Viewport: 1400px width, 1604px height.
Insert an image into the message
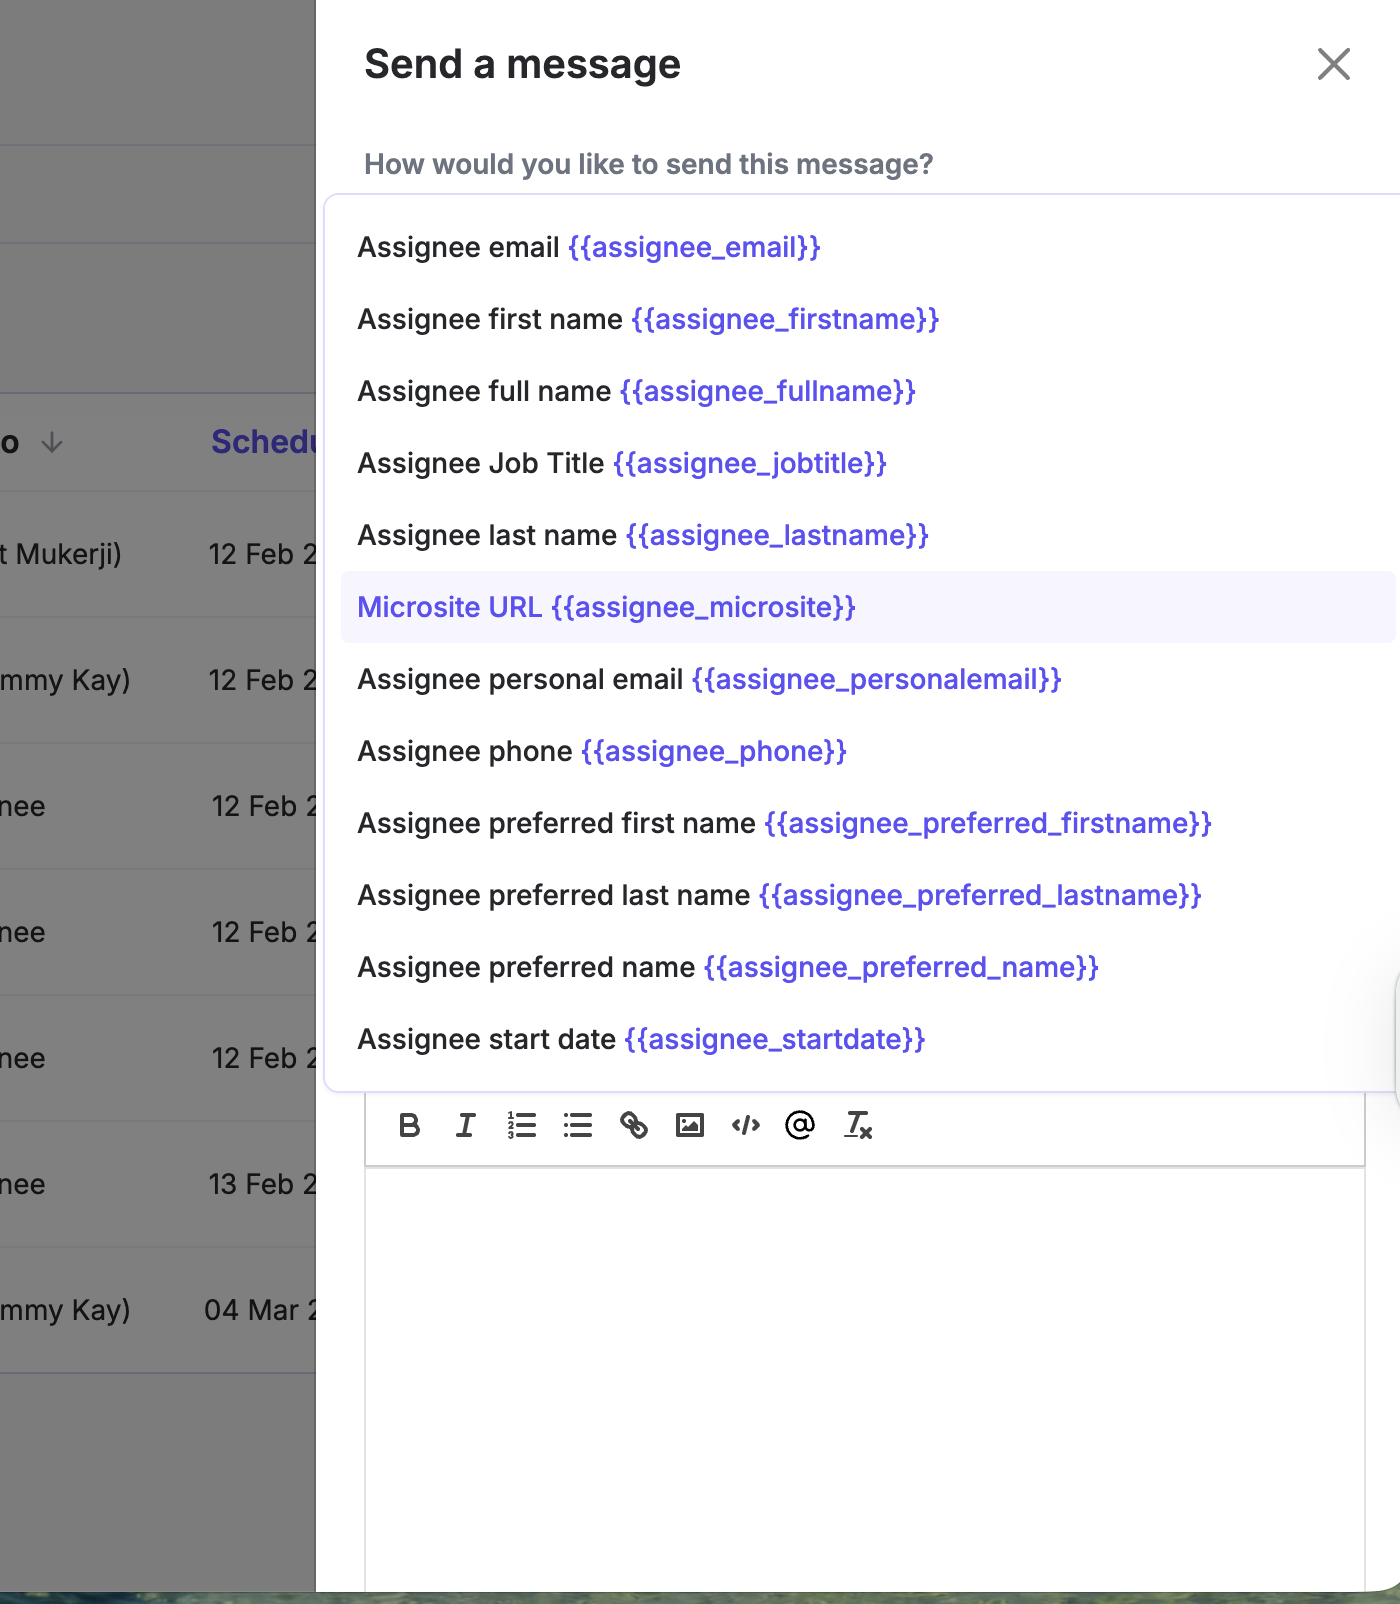pos(689,1126)
